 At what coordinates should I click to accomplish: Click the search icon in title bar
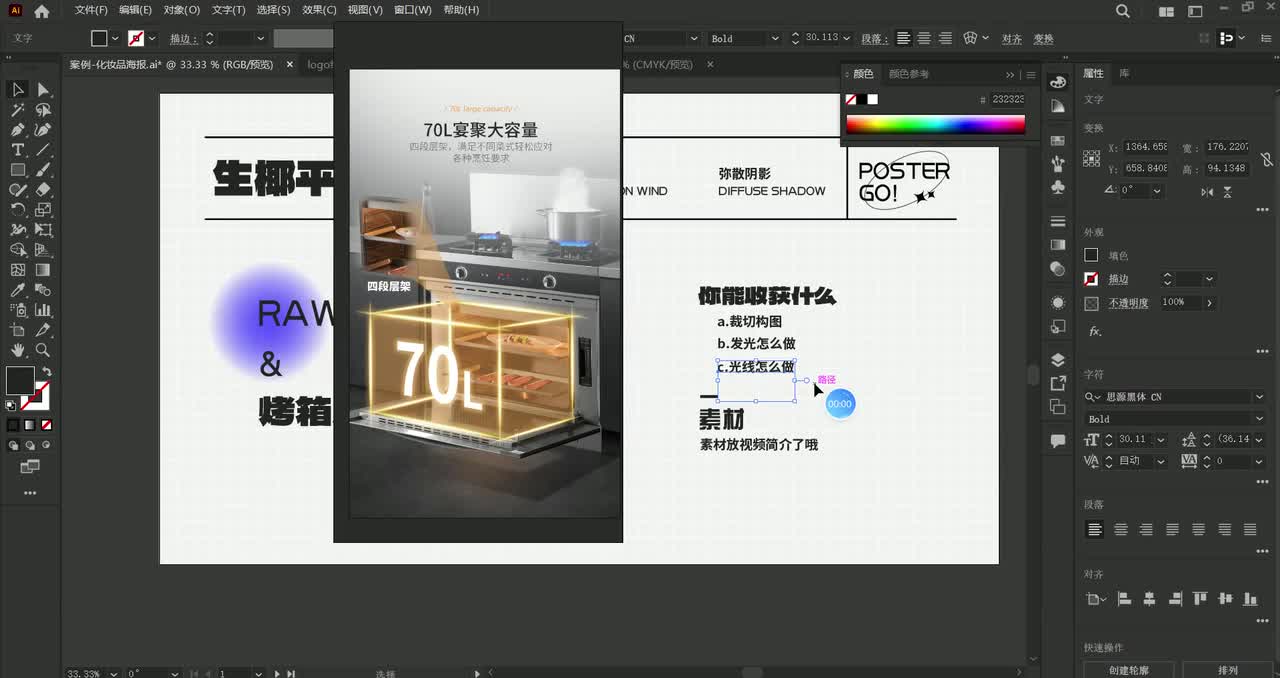coord(1123,11)
